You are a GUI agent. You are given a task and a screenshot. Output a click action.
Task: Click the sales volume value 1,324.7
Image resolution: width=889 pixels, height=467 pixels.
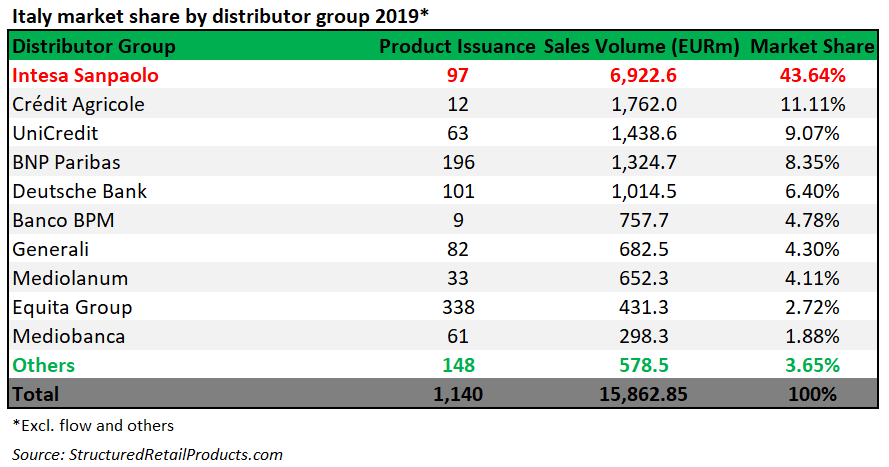[x=644, y=163]
